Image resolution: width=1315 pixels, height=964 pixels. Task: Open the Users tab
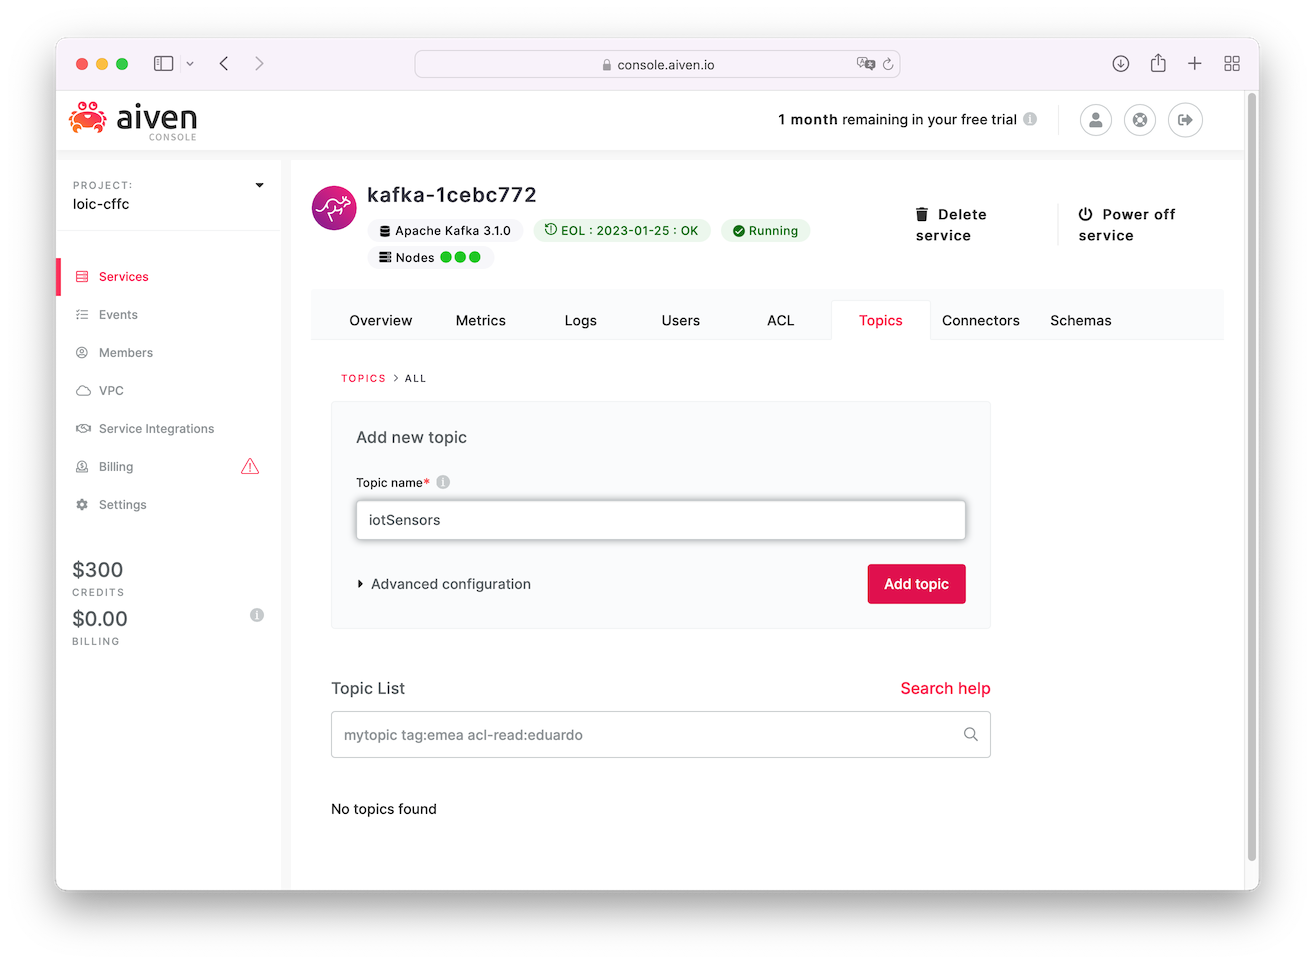(x=681, y=320)
